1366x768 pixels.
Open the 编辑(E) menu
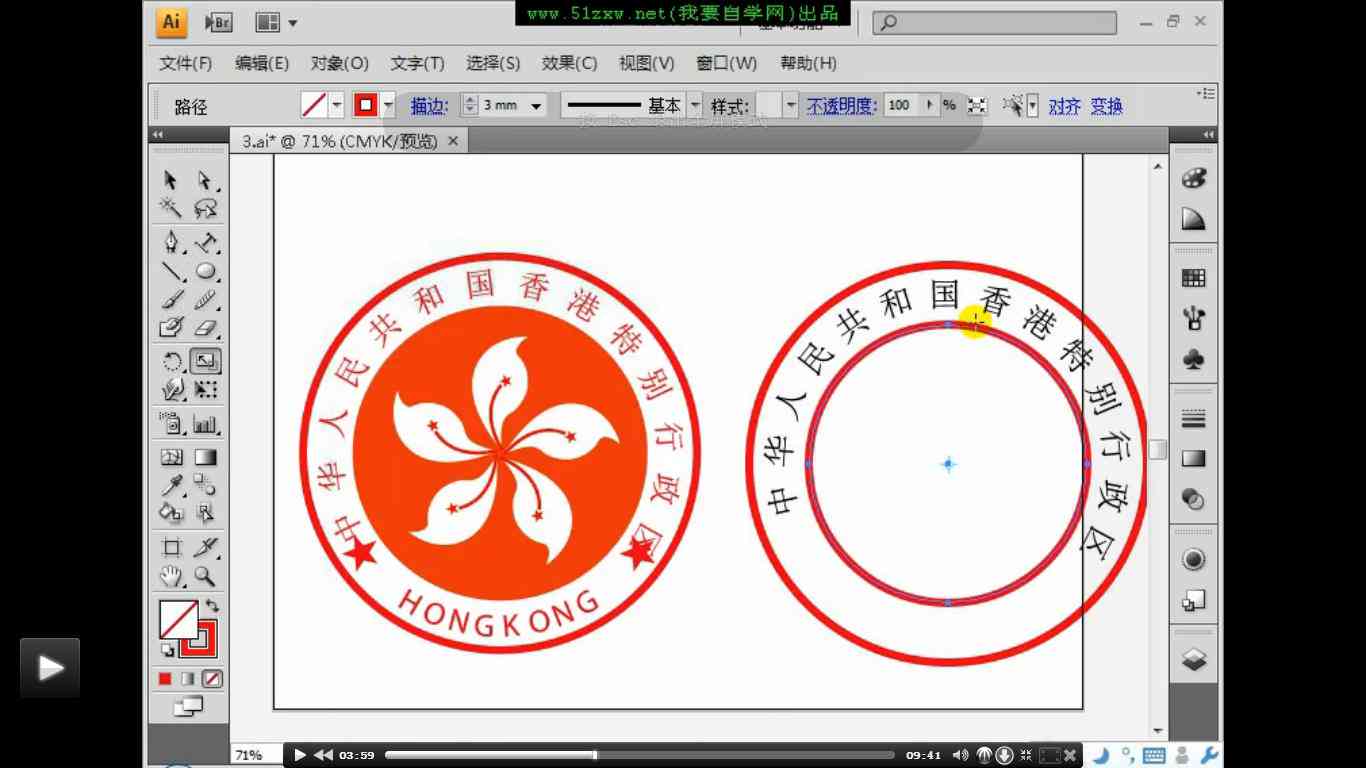coord(262,63)
